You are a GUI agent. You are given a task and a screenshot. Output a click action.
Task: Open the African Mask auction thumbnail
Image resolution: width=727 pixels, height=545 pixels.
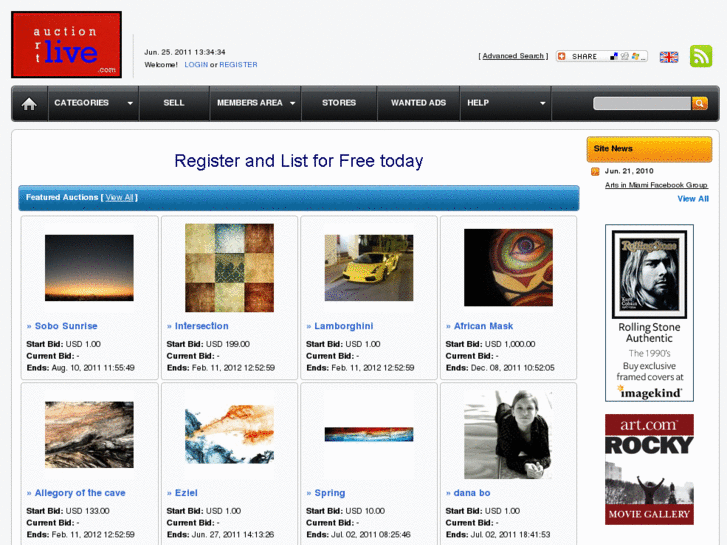click(508, 267)
